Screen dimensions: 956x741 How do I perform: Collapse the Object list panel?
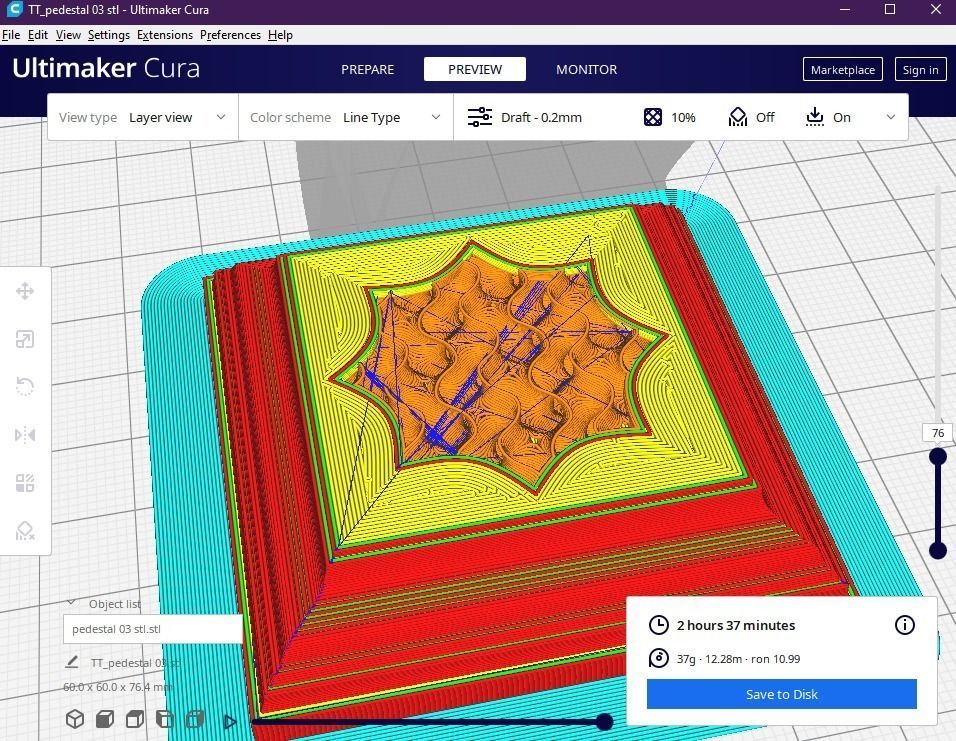click(72, 603)
